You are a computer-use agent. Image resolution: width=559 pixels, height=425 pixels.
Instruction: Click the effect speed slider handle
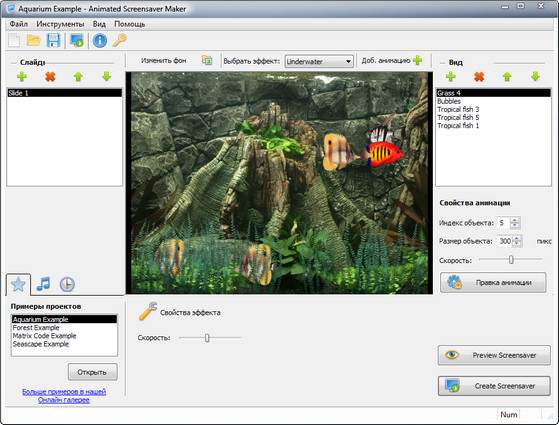(x=207, y=338)
